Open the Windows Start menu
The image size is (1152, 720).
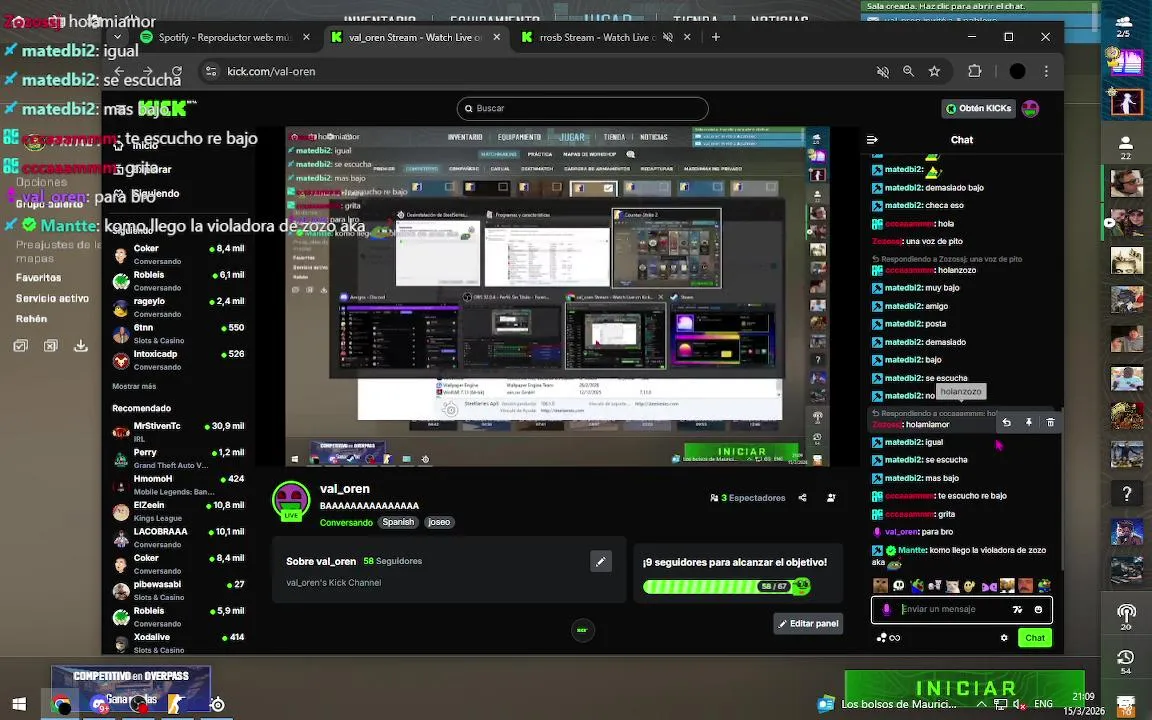pyautogui.click(x=19, y=704)
